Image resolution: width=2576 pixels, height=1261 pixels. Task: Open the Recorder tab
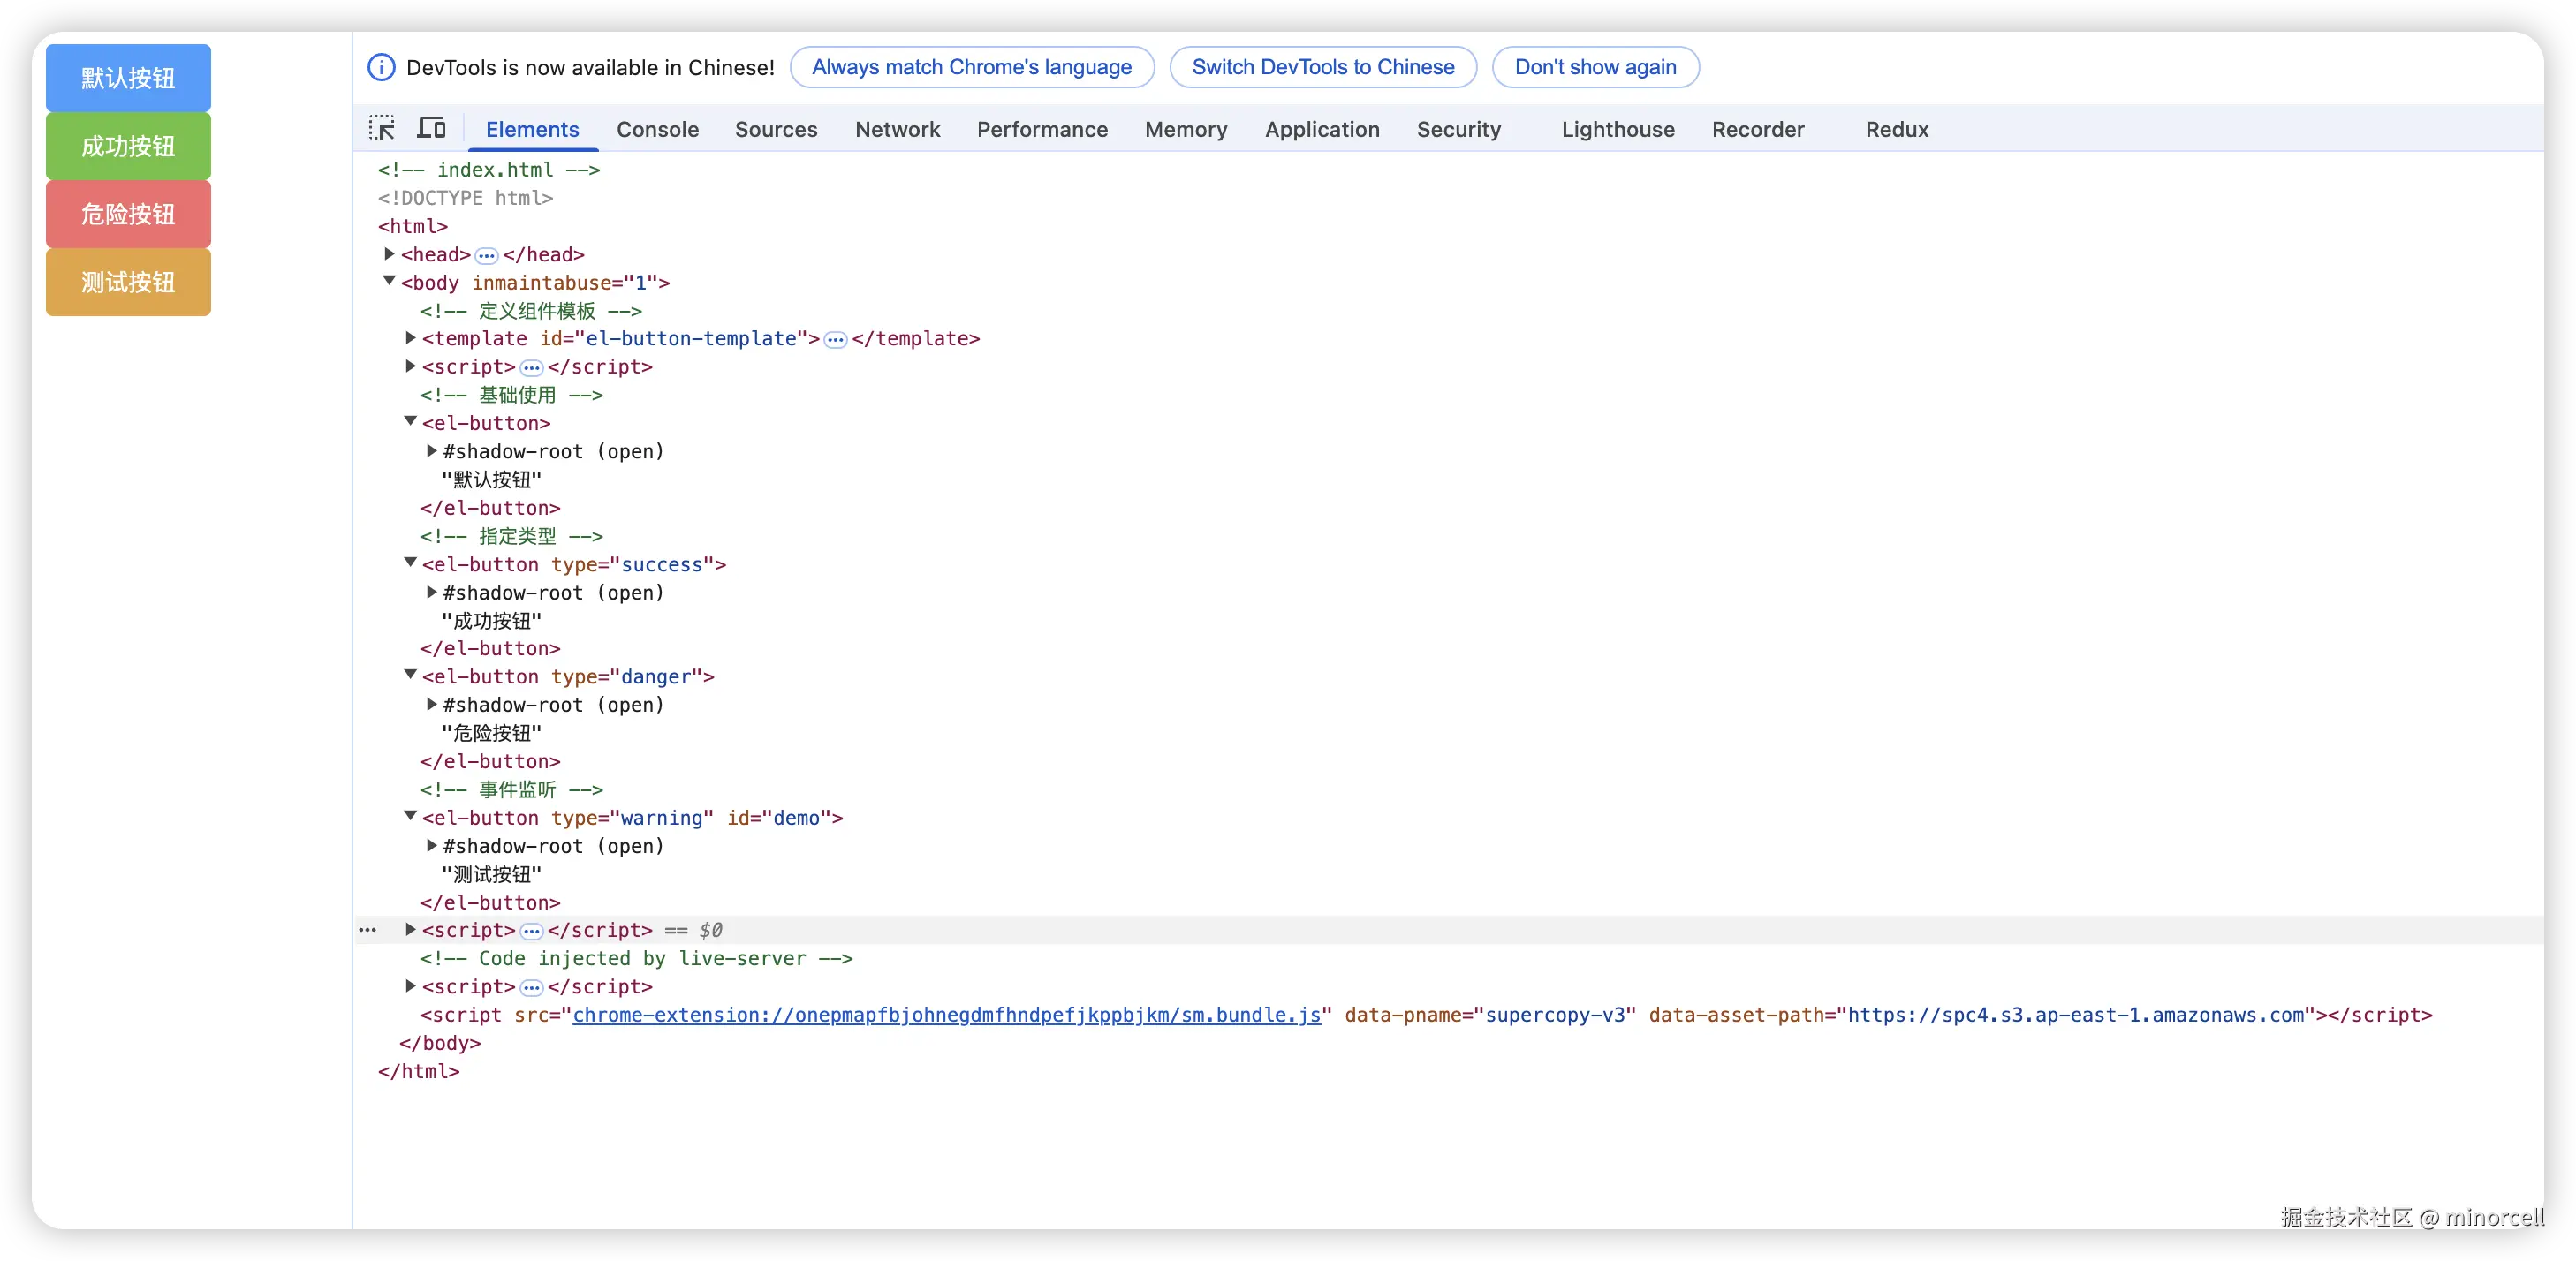(1757, 129)
